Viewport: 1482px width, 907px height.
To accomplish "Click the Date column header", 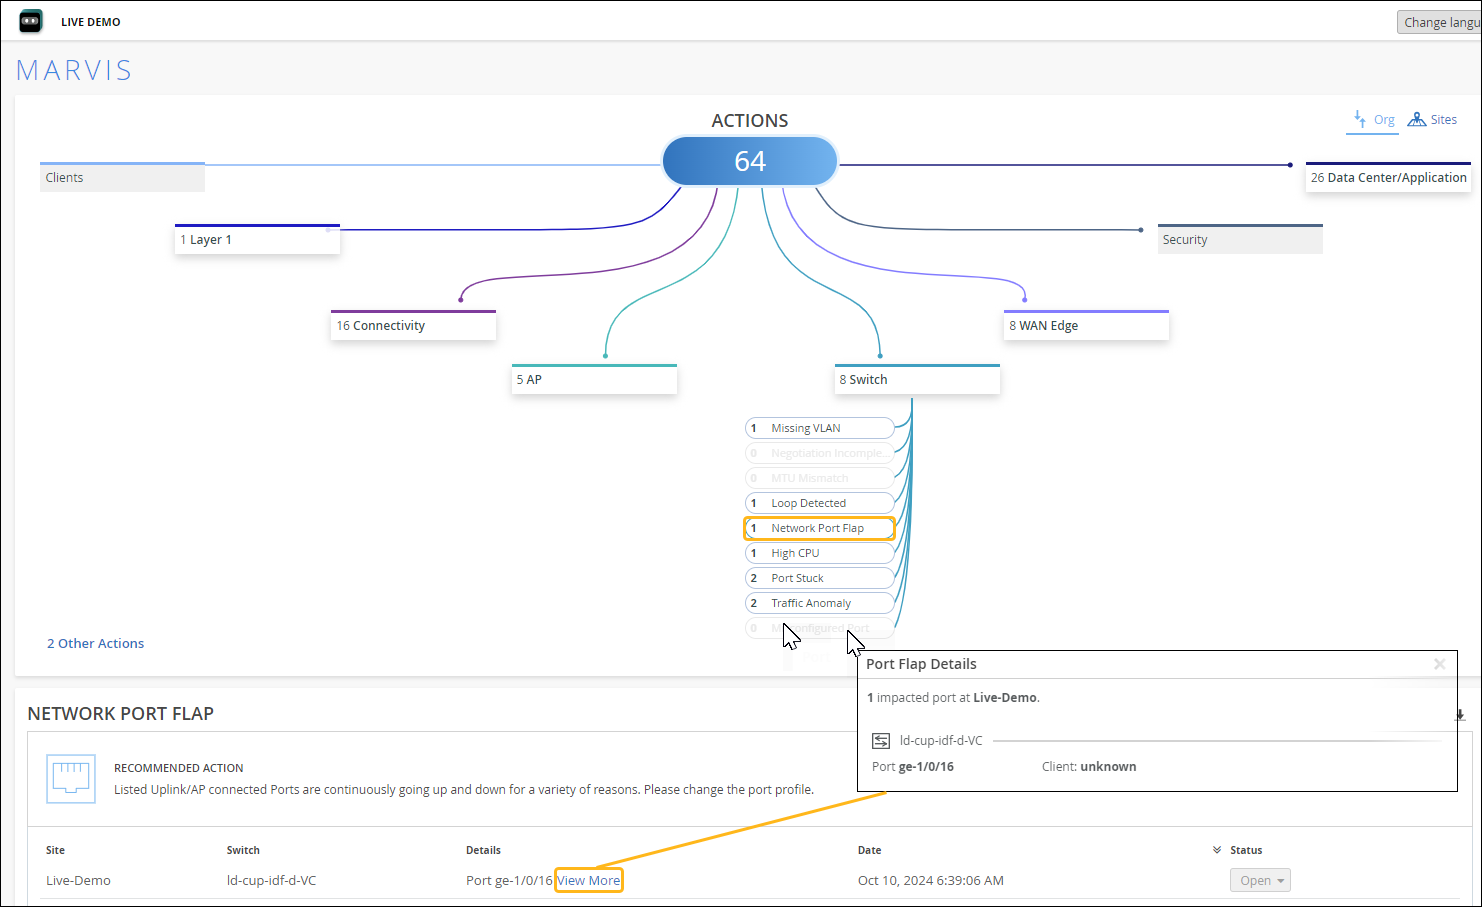I will [870, 850].
